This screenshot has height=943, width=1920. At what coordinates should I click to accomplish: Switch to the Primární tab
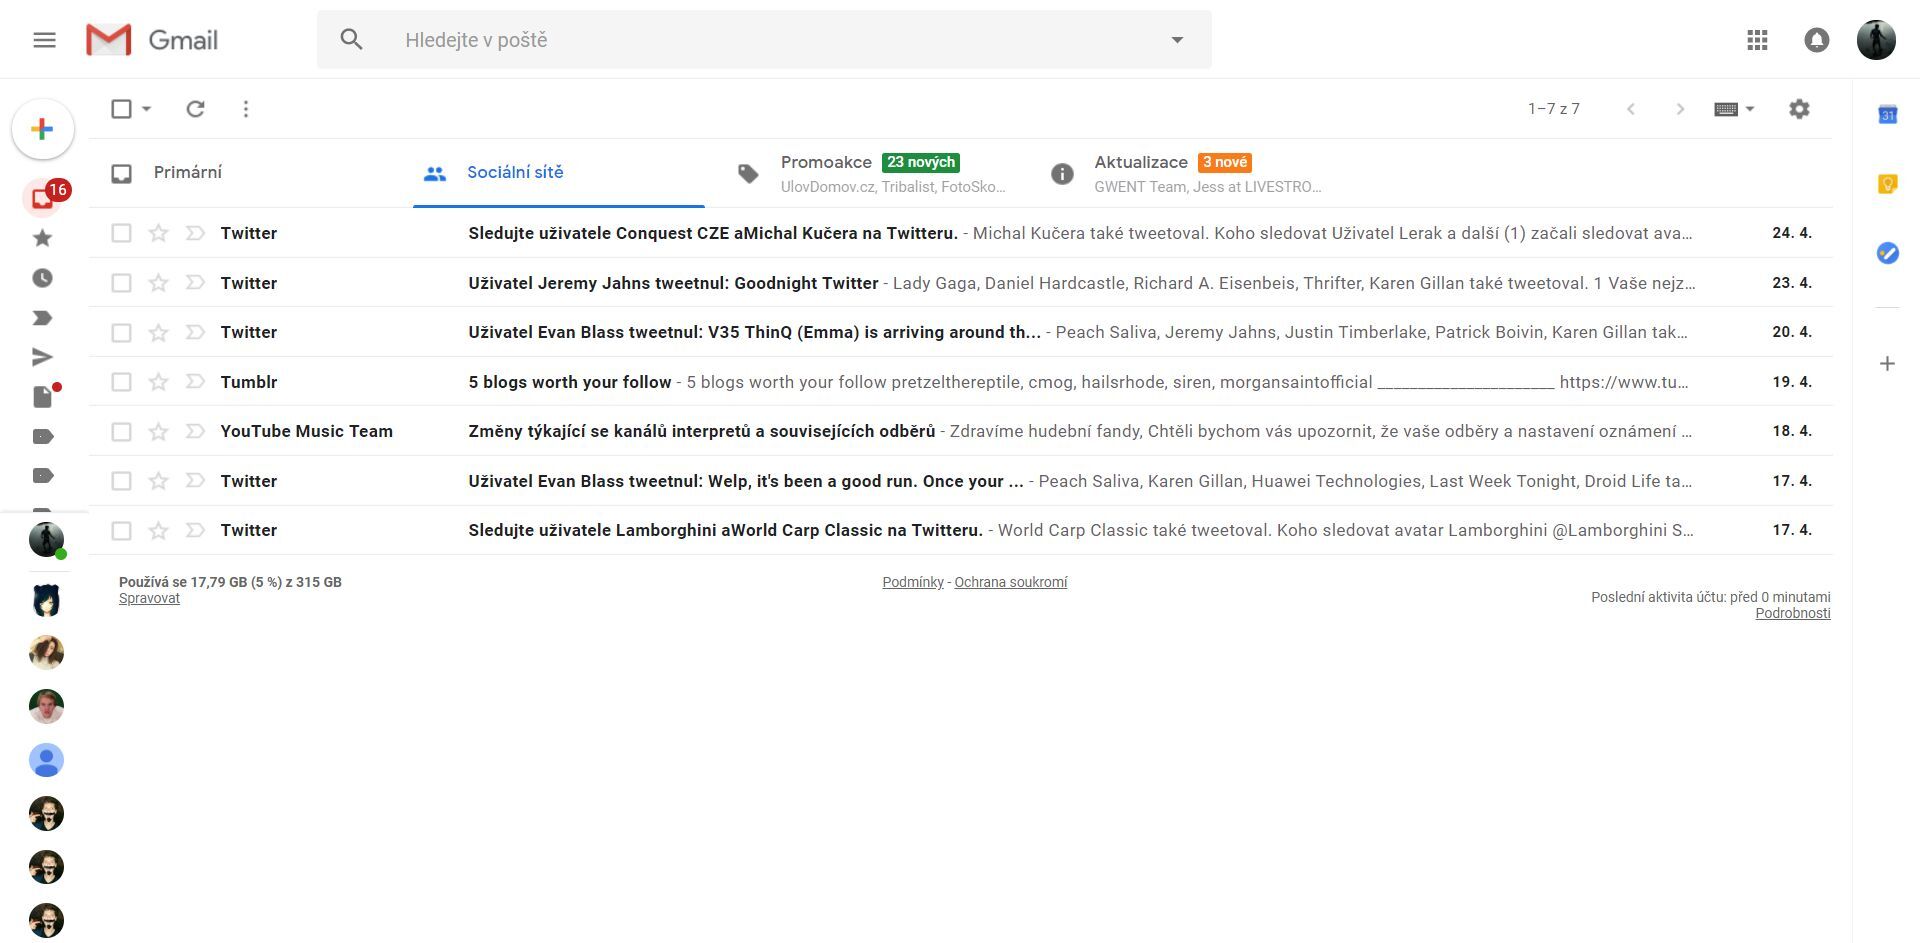tap(187, 172)
